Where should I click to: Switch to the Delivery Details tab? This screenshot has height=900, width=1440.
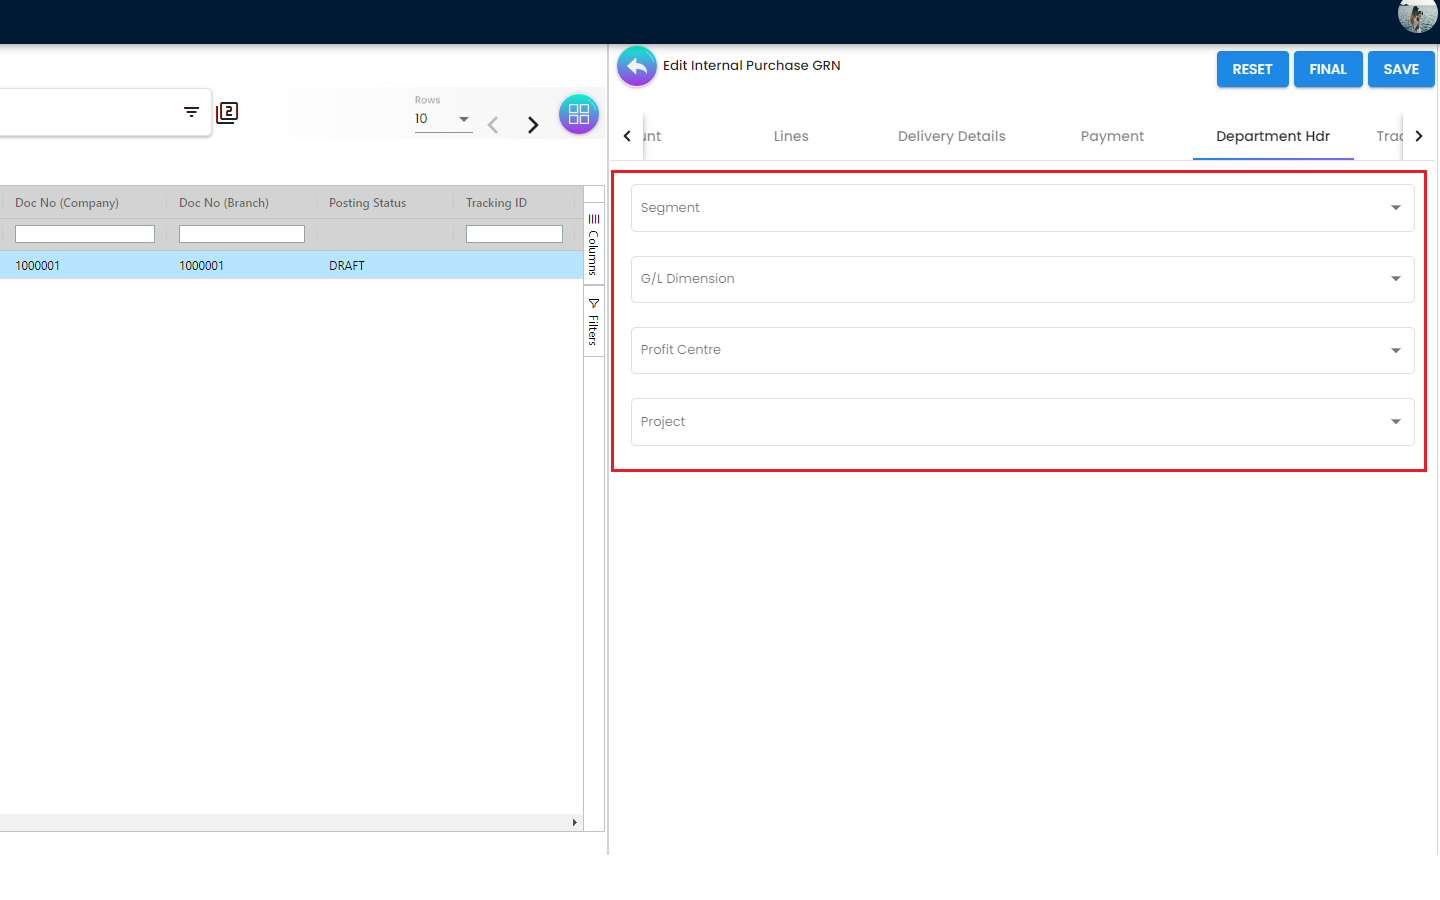951,136
